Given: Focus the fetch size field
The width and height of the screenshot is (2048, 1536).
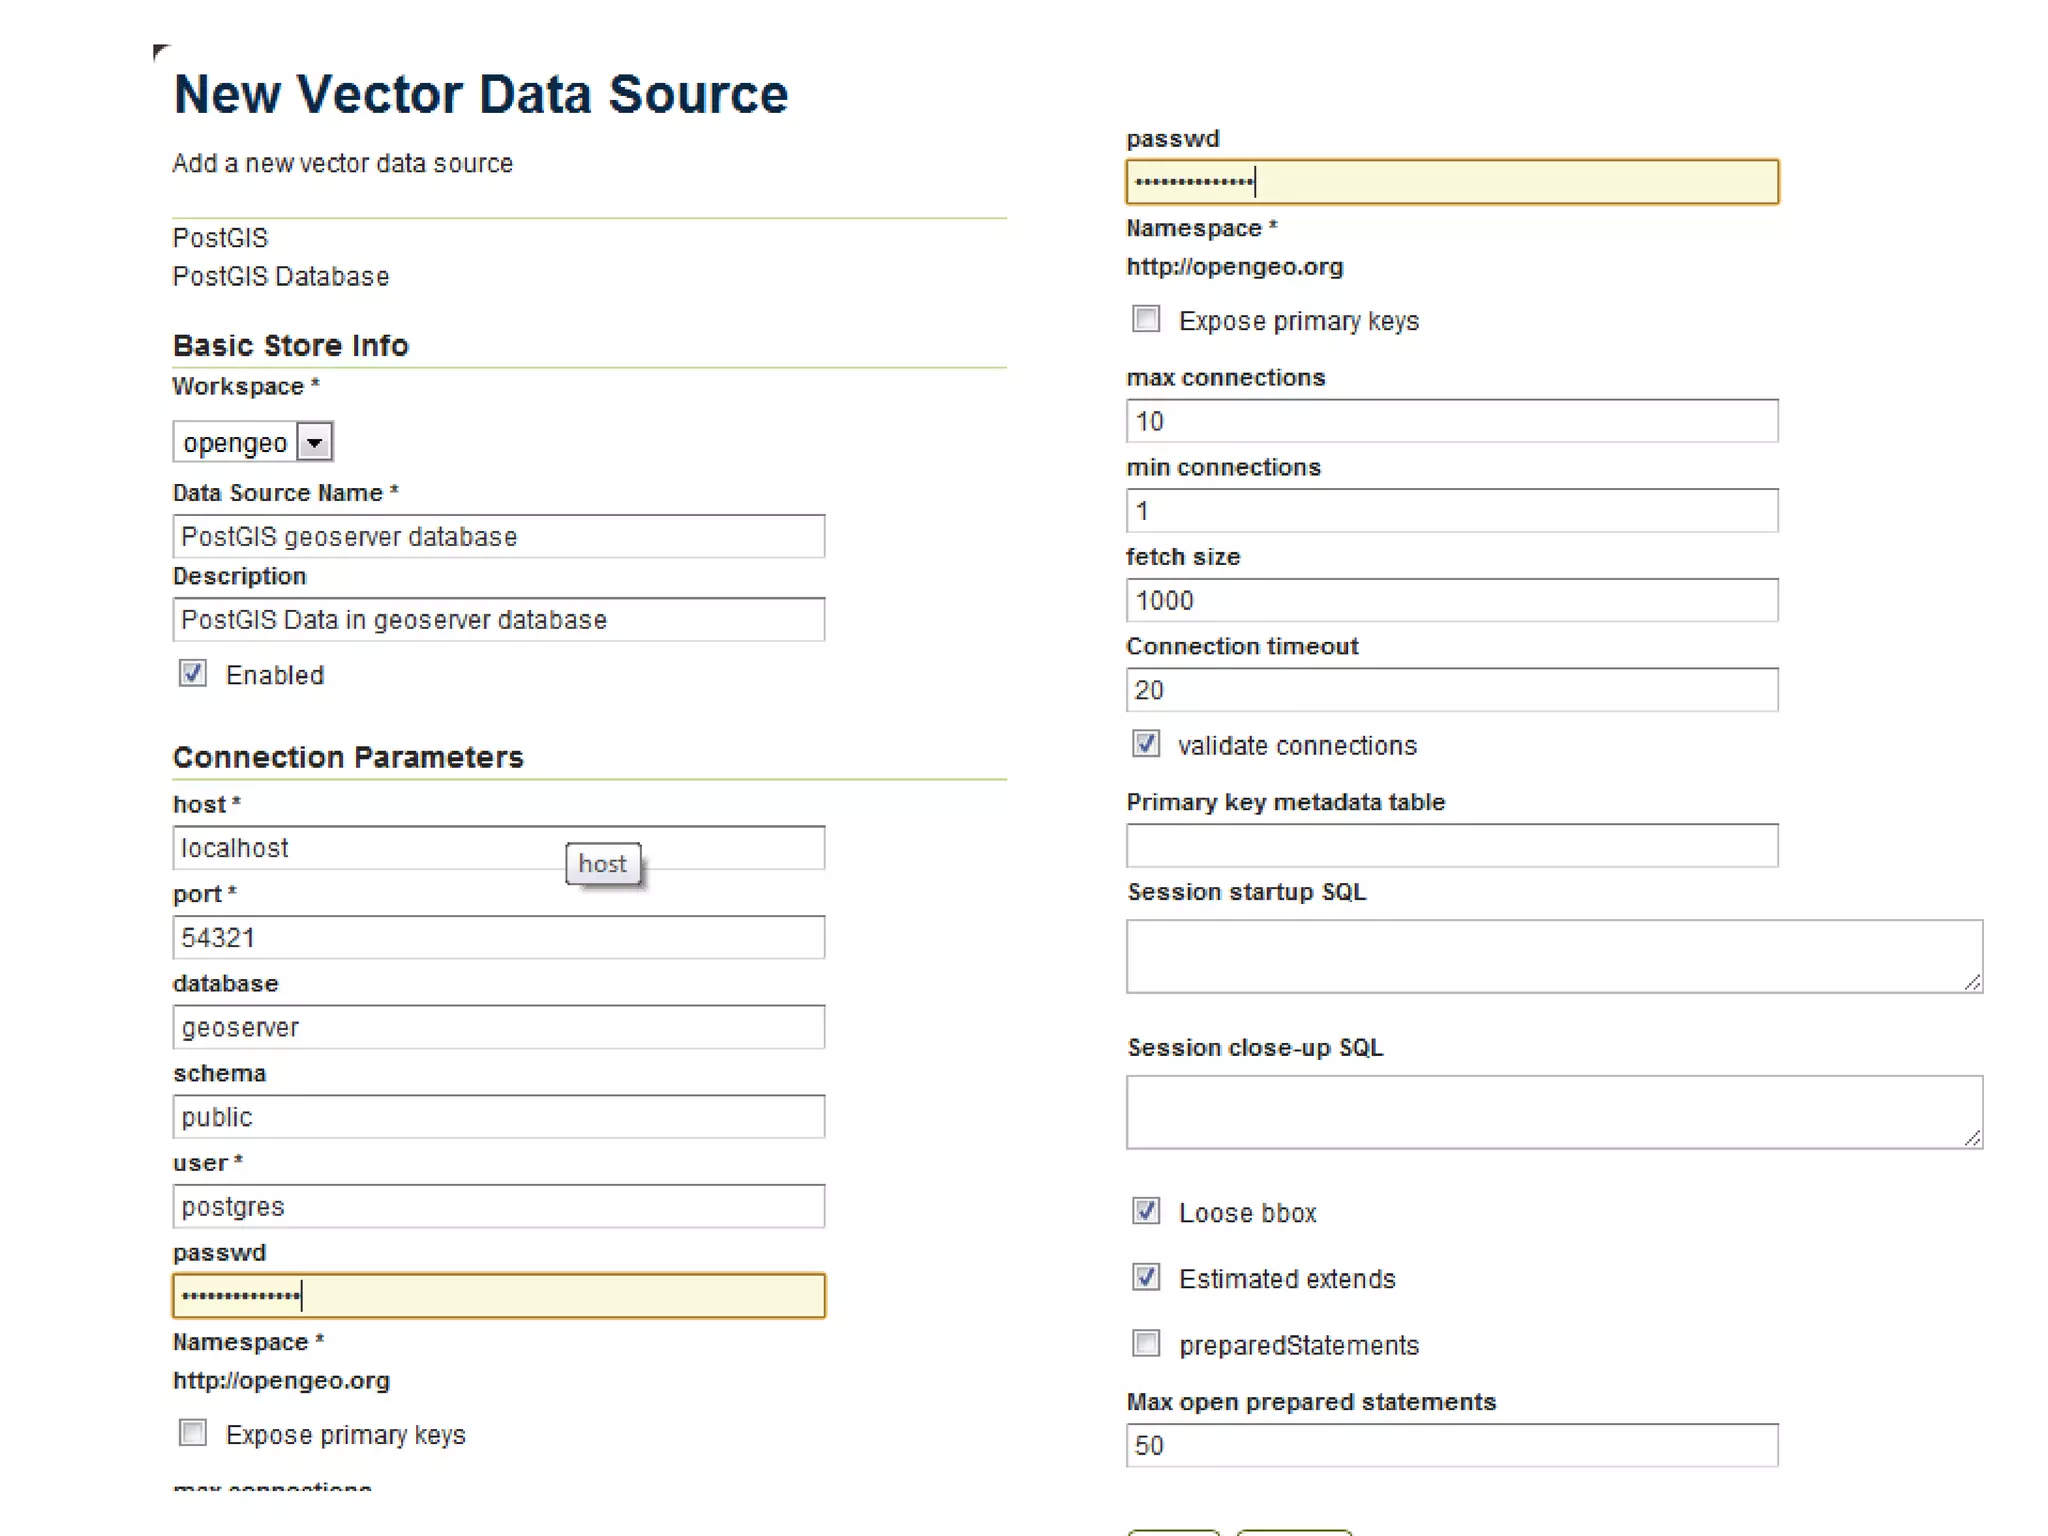Looking at the screenshot, I should pos(1451,601).
